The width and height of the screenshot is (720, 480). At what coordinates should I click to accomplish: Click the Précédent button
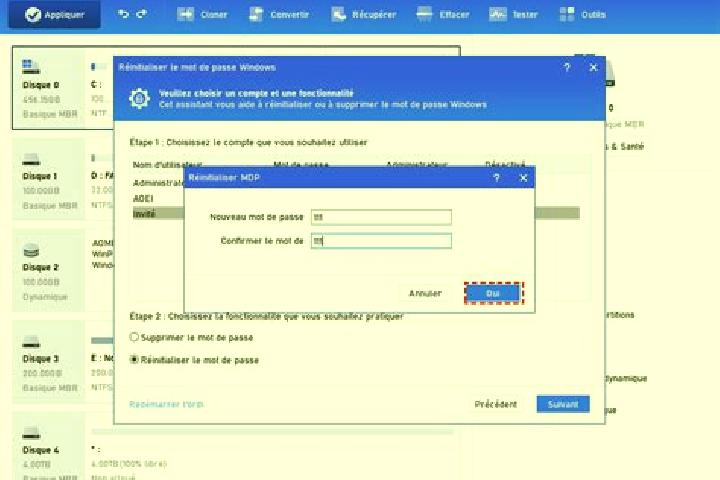tap(495, 404)
